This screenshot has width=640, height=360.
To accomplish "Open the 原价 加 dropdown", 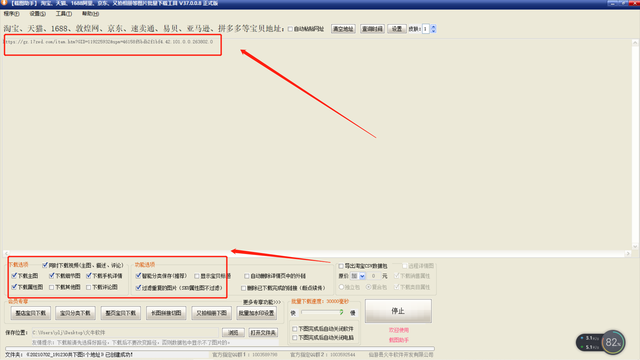I will [358, 276].
